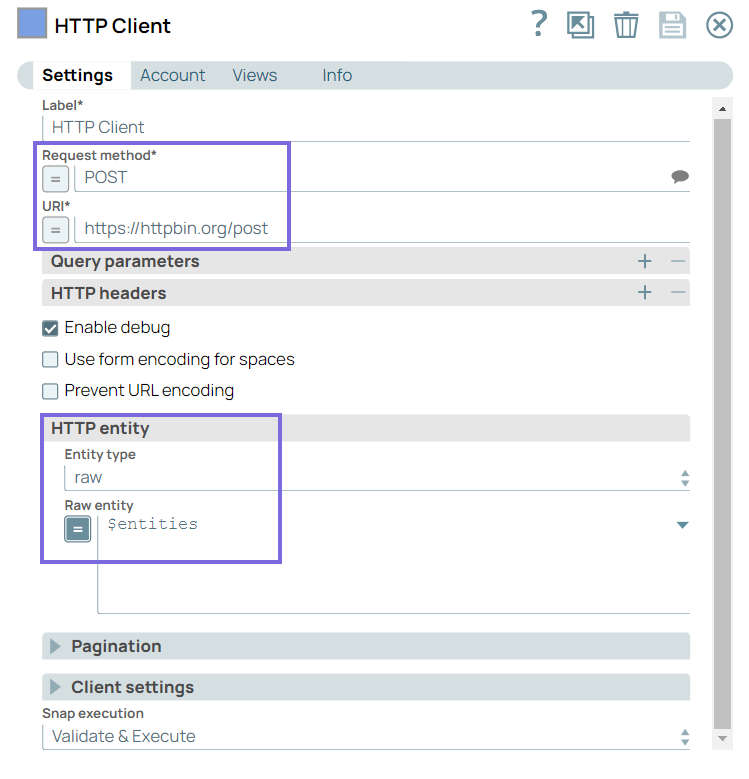Click the pop-out window icon in header
This screenshot has width=749, height=779.
(x=580, y=25)
